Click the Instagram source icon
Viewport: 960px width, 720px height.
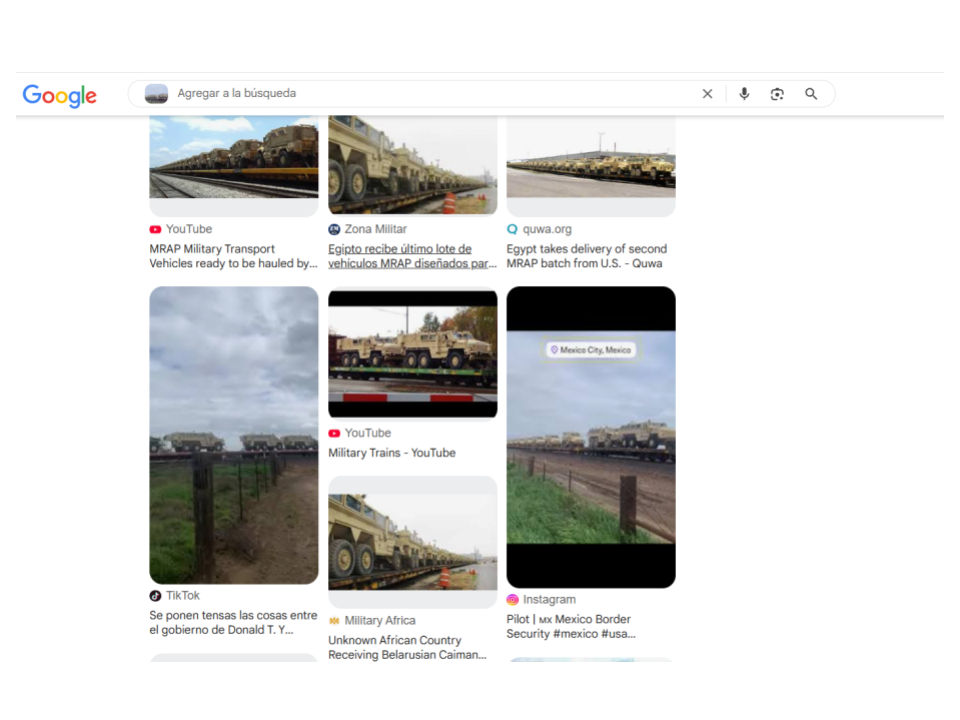click(x=512, y=600)
